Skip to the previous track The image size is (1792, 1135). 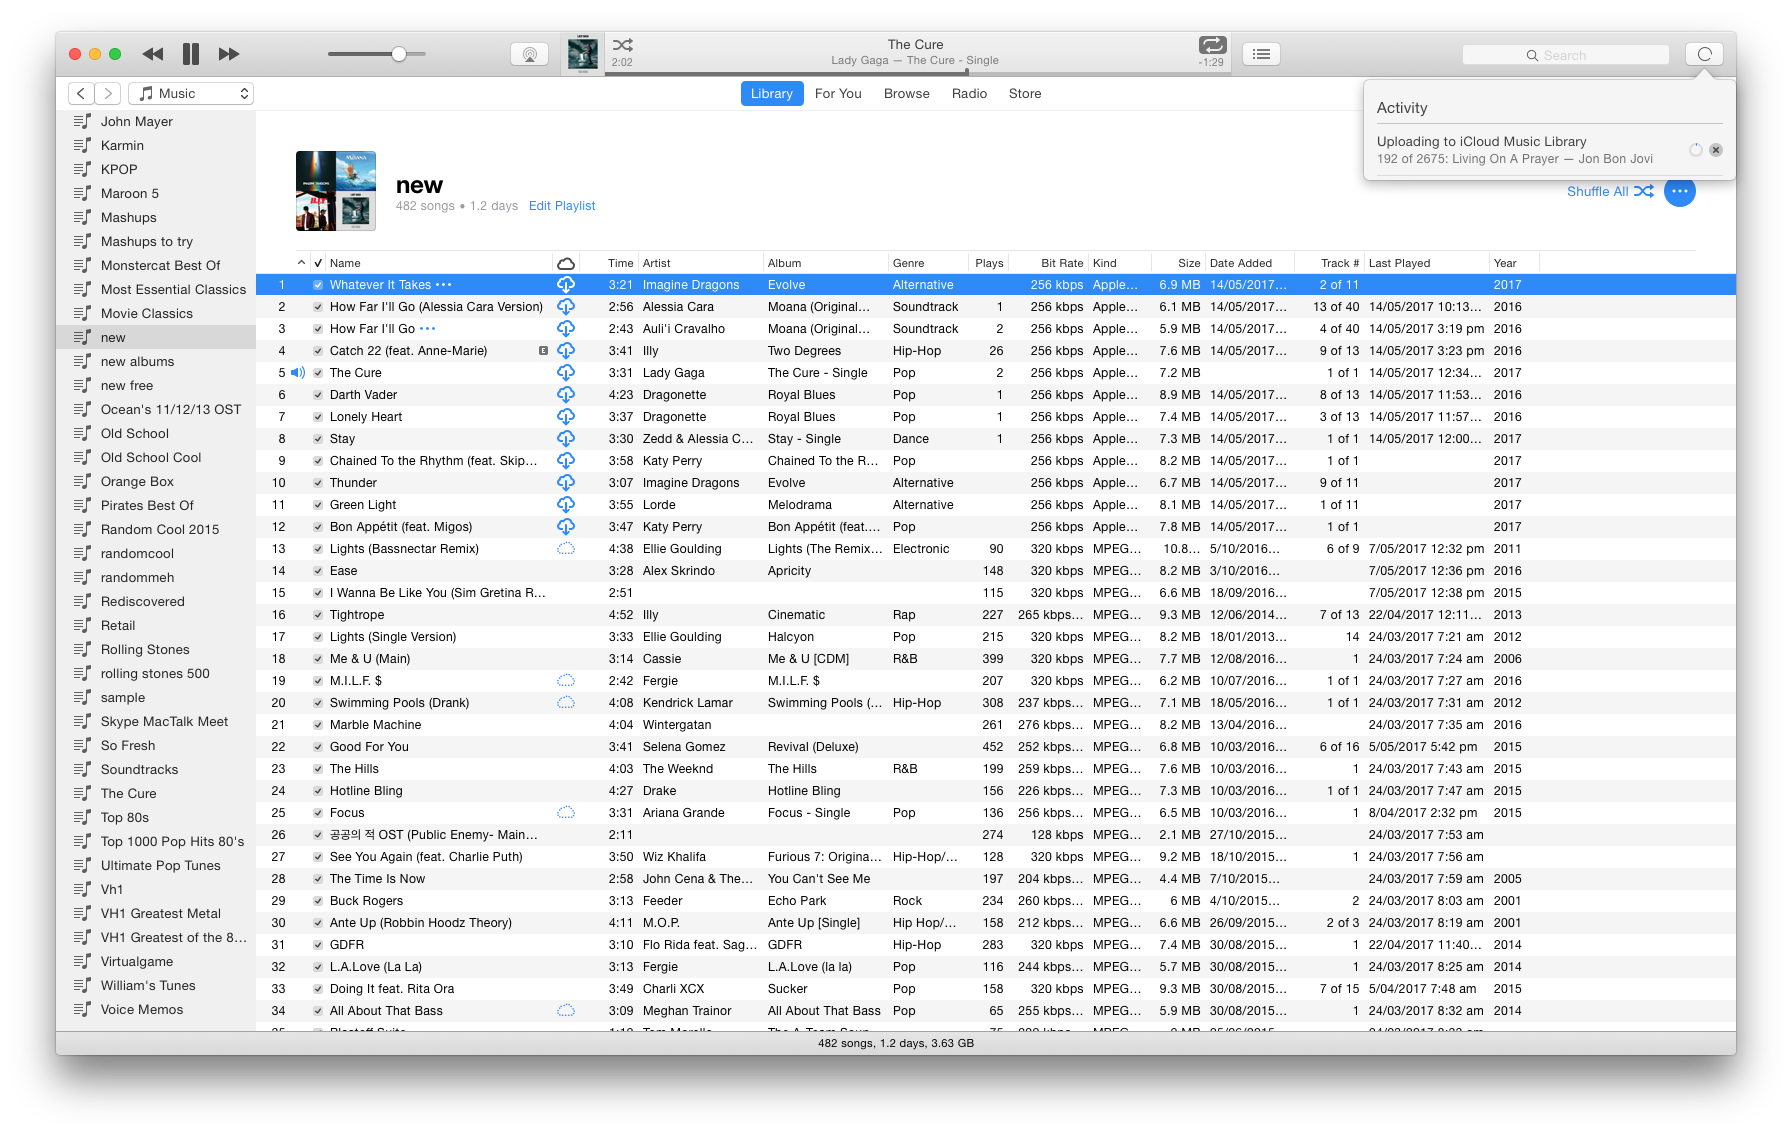point(152,54)
